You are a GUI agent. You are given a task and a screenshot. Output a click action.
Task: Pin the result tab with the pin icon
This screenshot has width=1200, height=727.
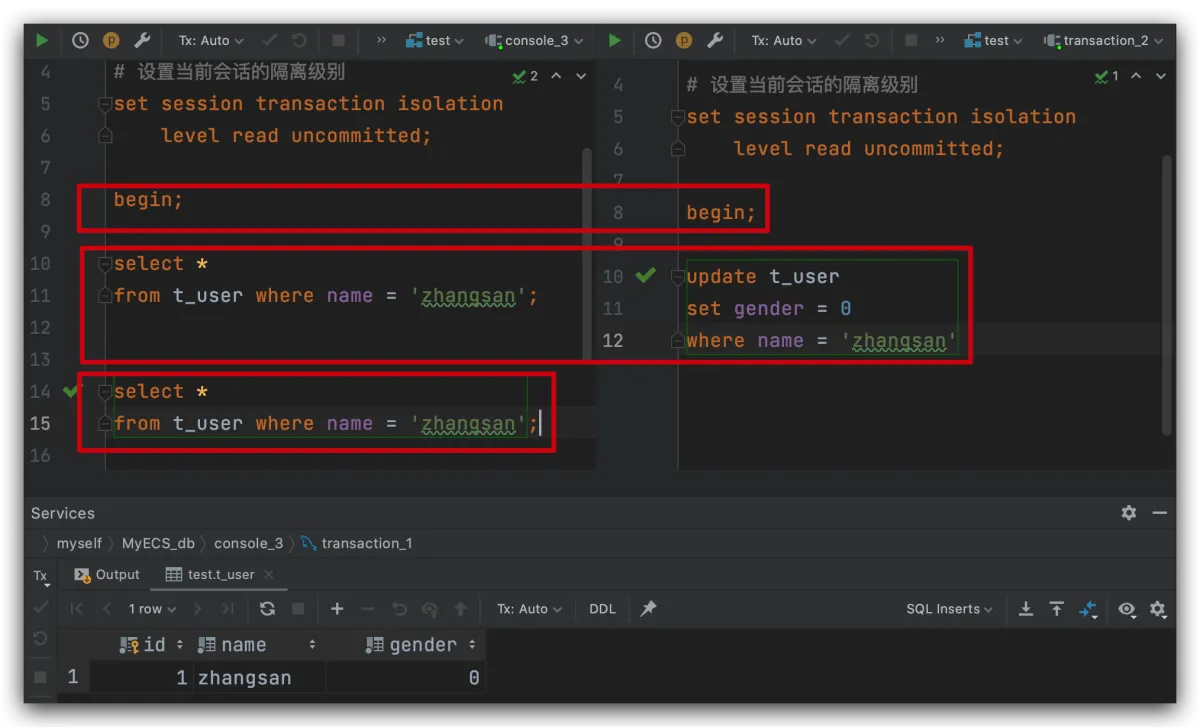(648, 609)
